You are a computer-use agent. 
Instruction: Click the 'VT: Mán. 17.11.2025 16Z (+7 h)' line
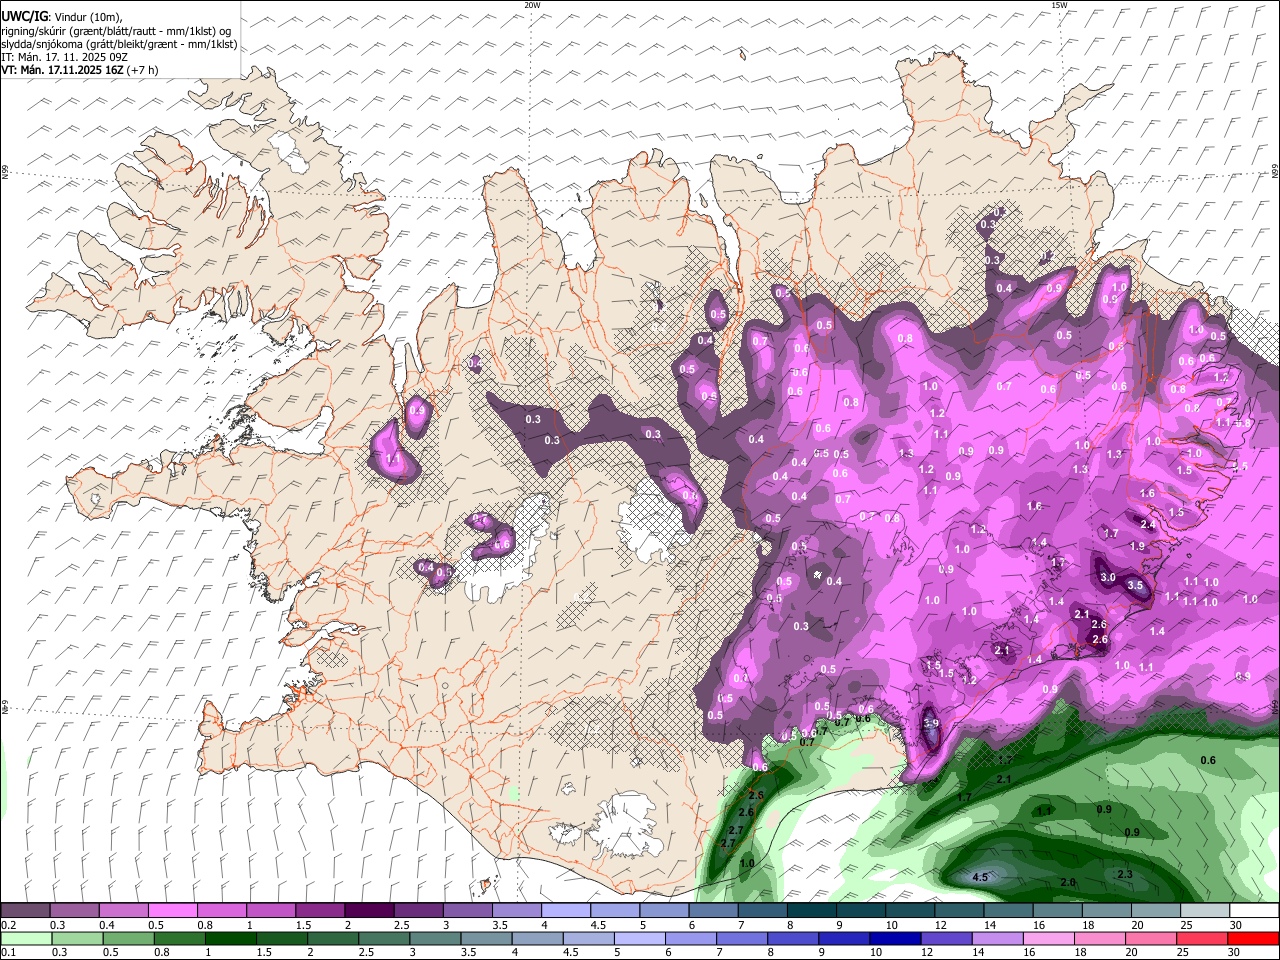tap(79, 70)
